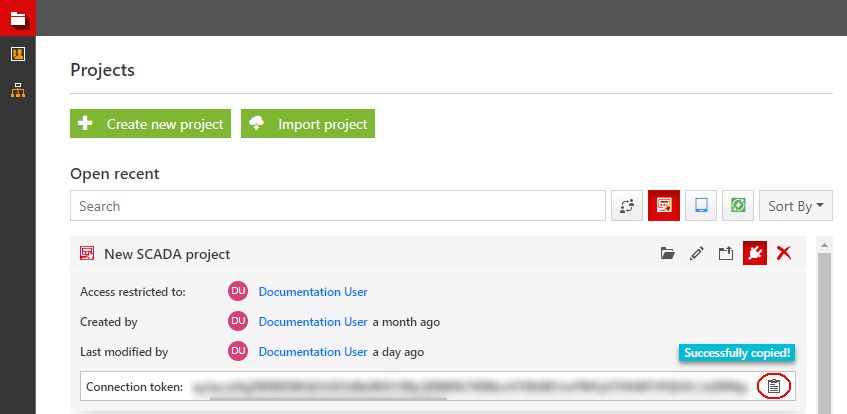
Task: Export New SCADA project
Action: (x=725, y=253)
